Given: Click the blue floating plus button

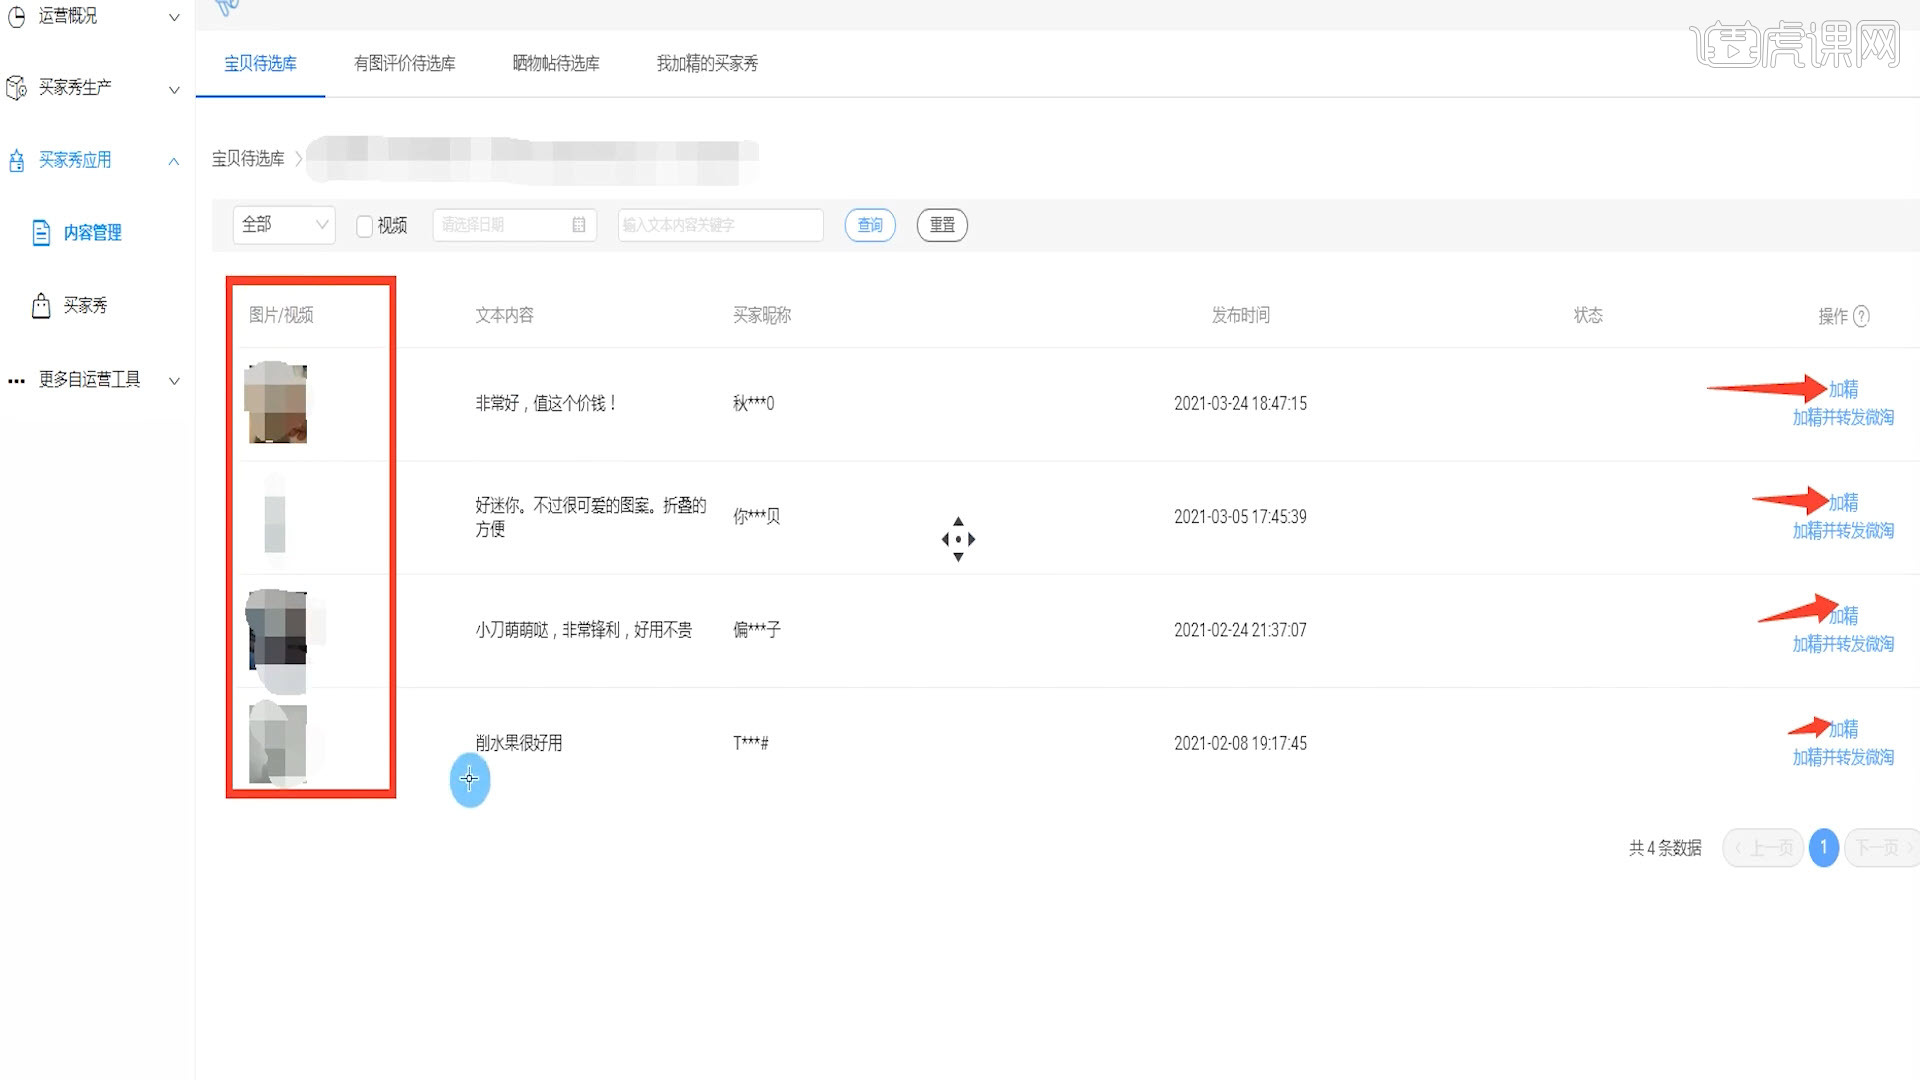Looking at the screenshot, I should [470, 779].
